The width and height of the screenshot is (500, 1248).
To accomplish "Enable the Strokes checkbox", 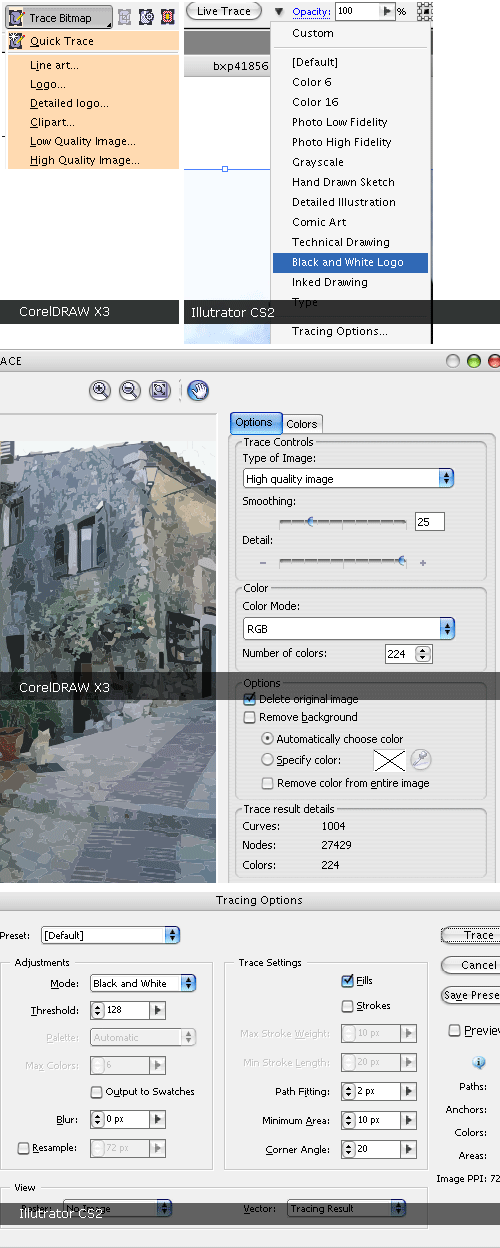I will (x=347, y=1006).
